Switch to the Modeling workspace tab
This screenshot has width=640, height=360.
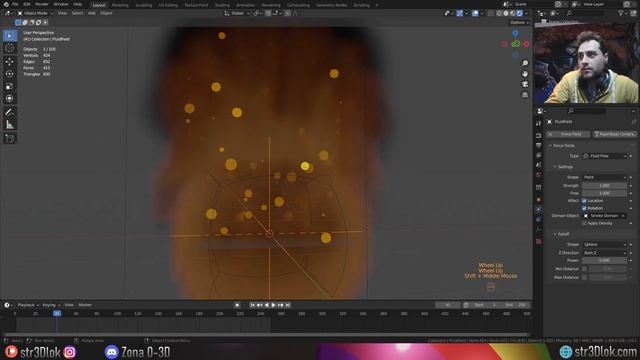120,5
